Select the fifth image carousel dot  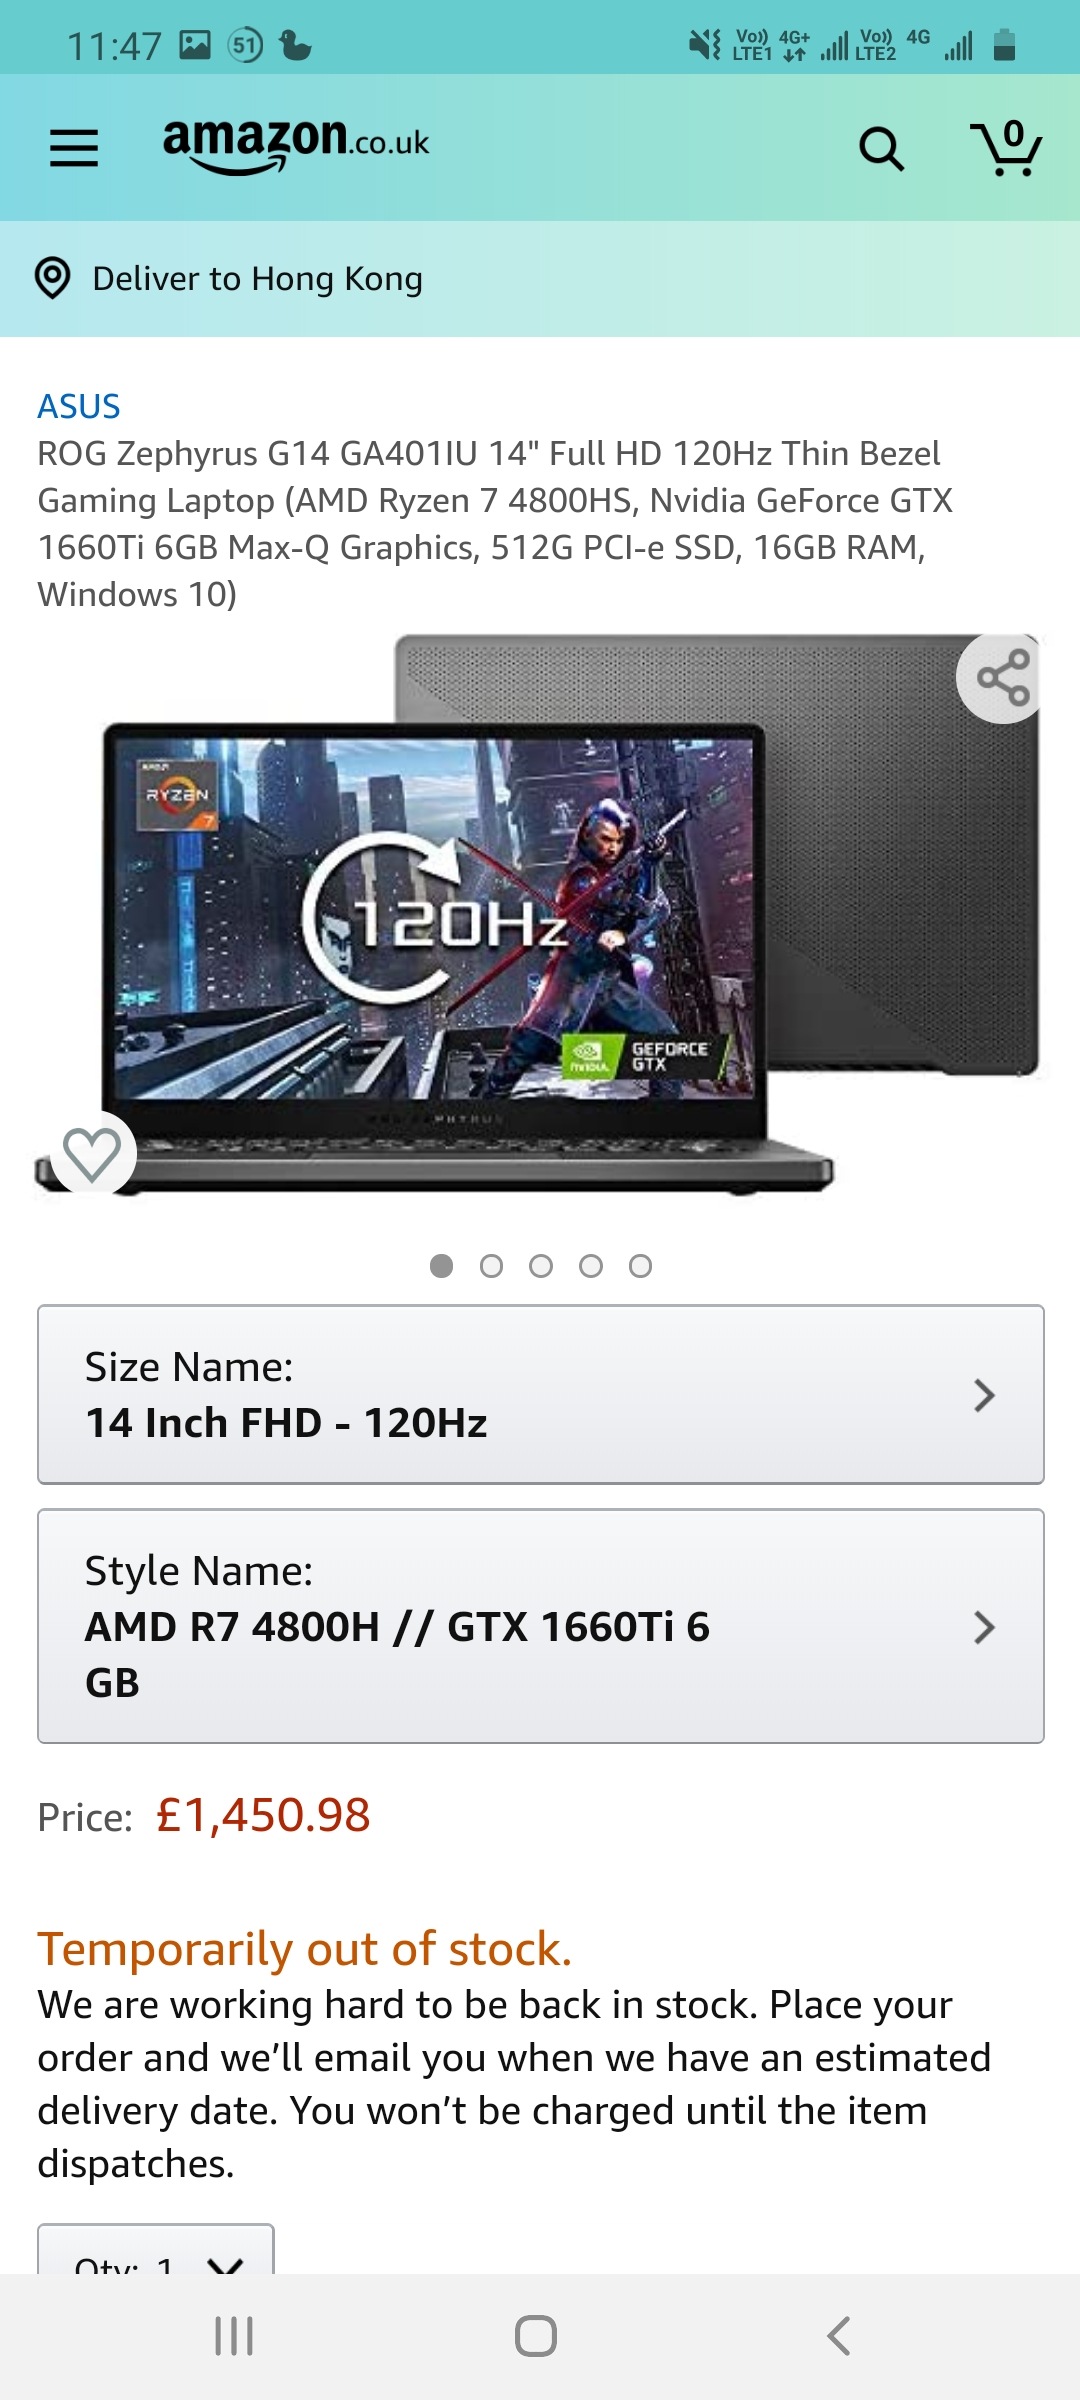640,1266
